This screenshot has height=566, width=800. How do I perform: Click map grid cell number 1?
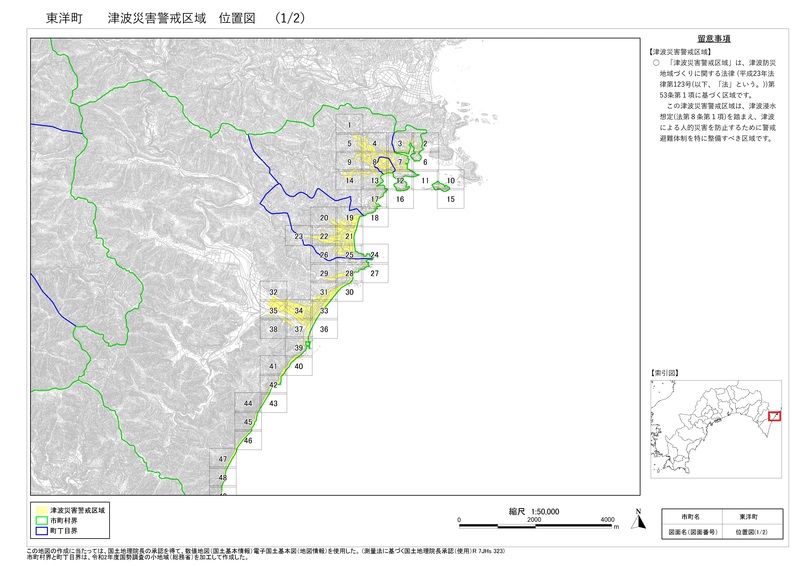click(x=349, y=124)
